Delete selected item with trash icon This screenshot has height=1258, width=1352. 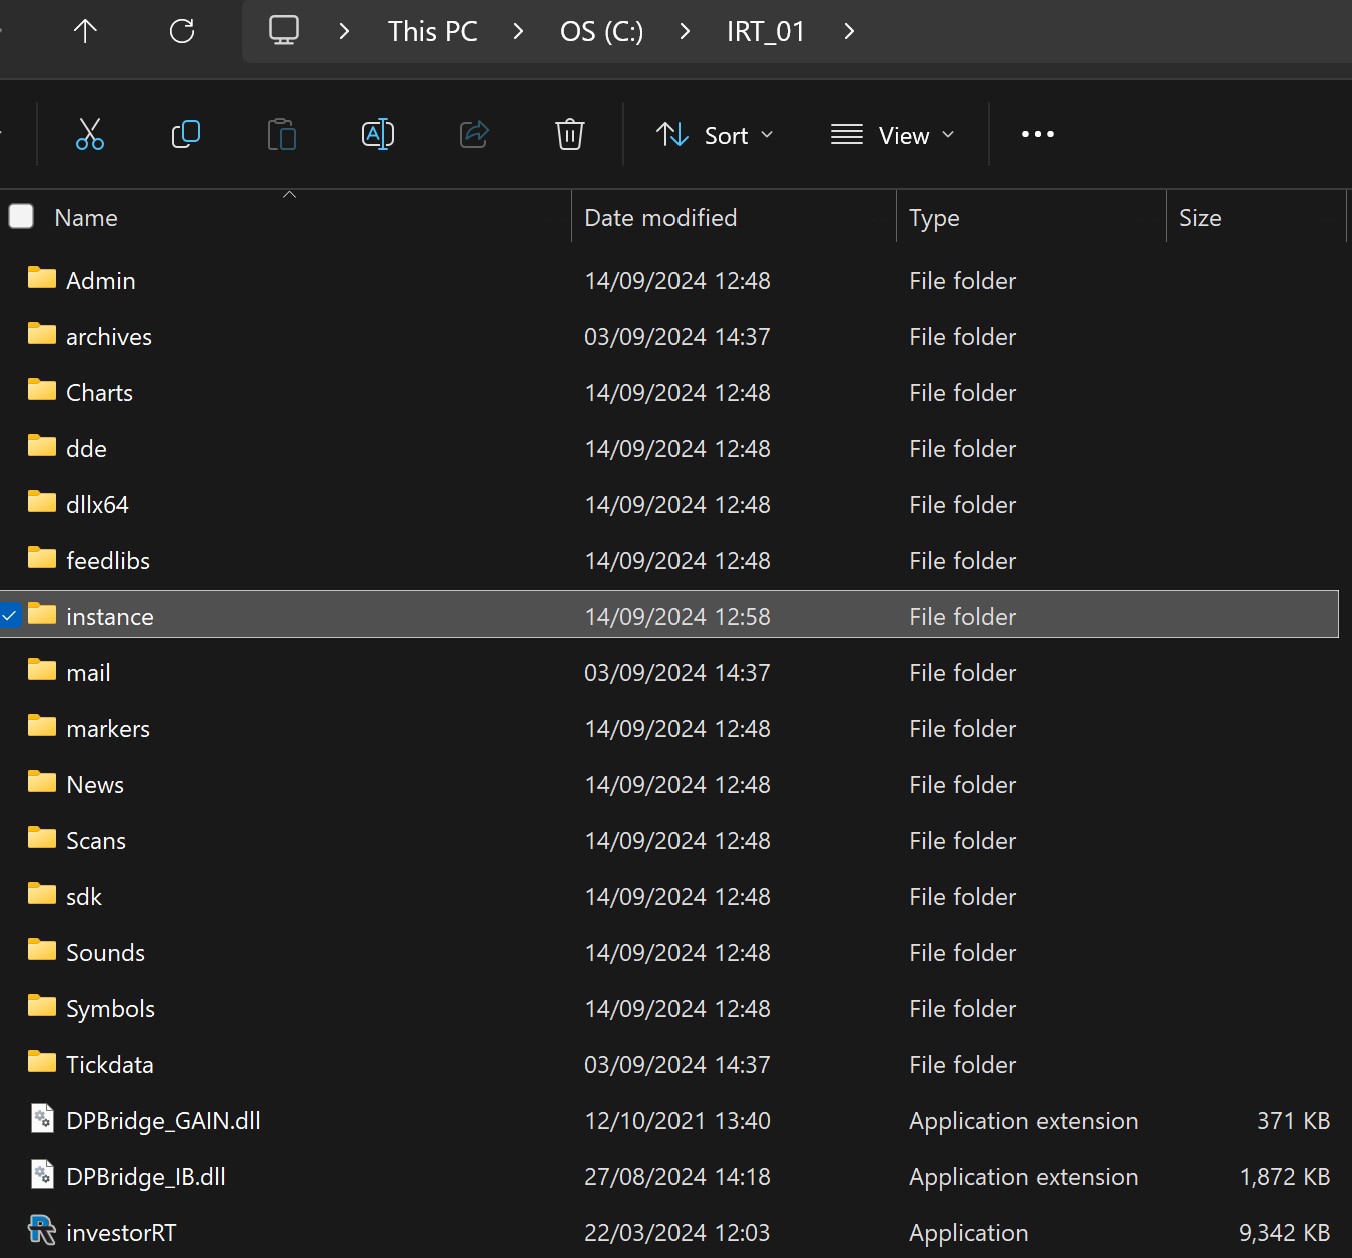570,134
